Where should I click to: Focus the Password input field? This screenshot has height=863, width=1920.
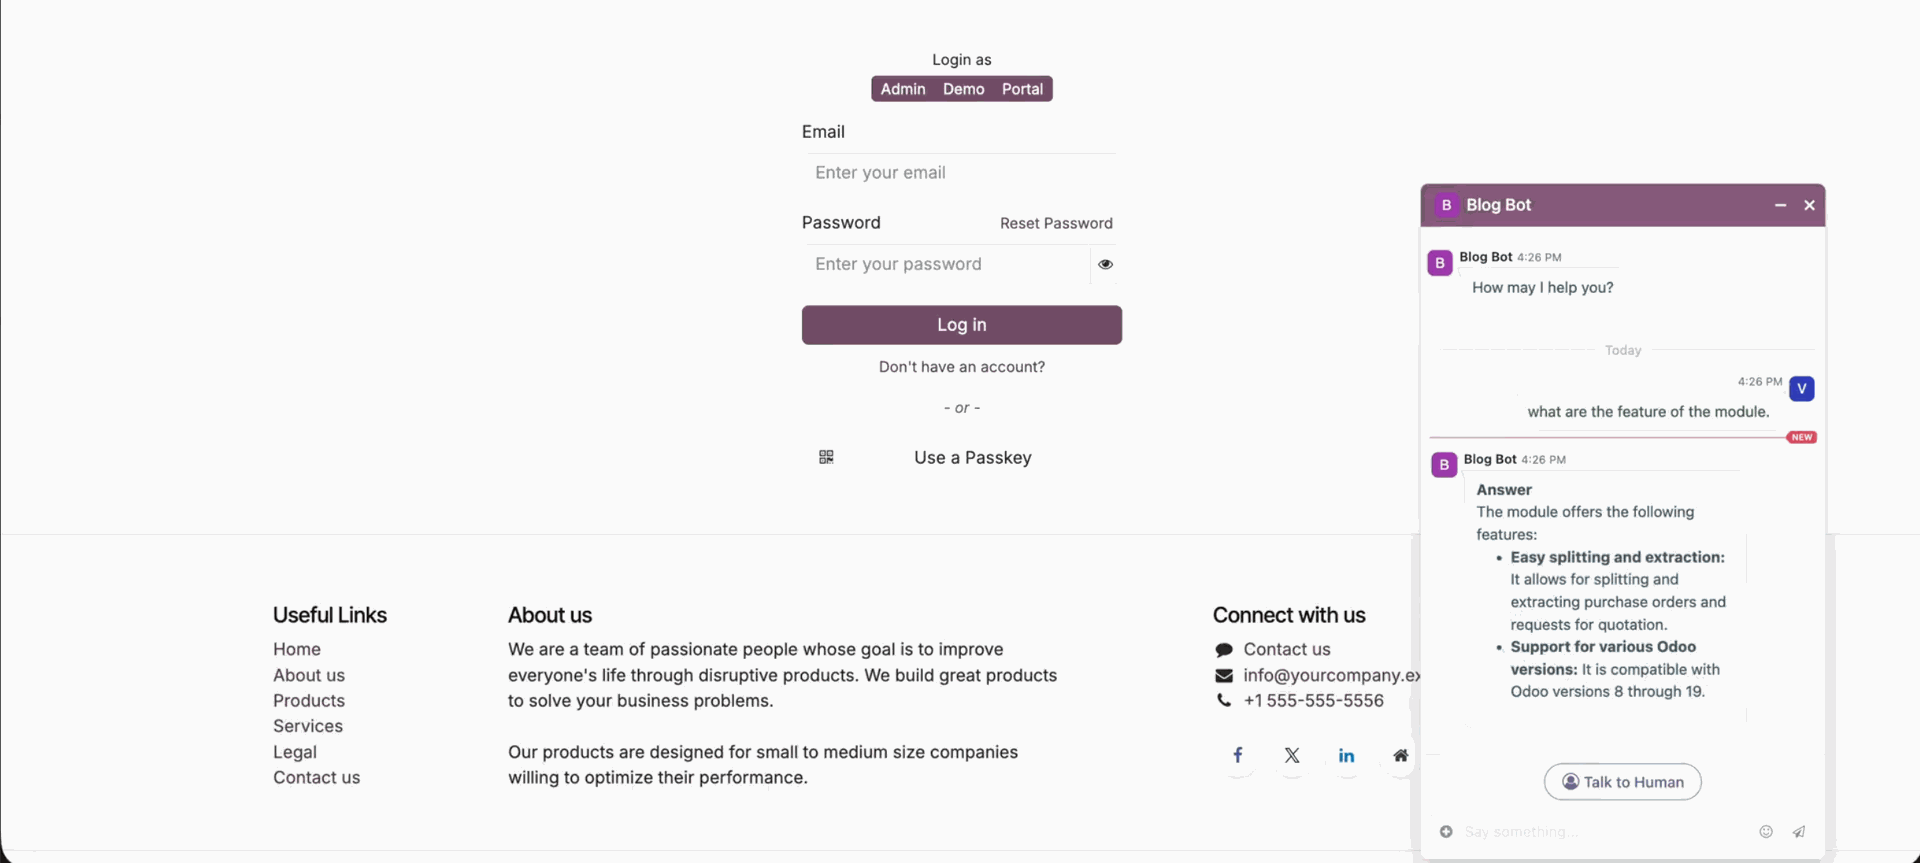(945, 264)
